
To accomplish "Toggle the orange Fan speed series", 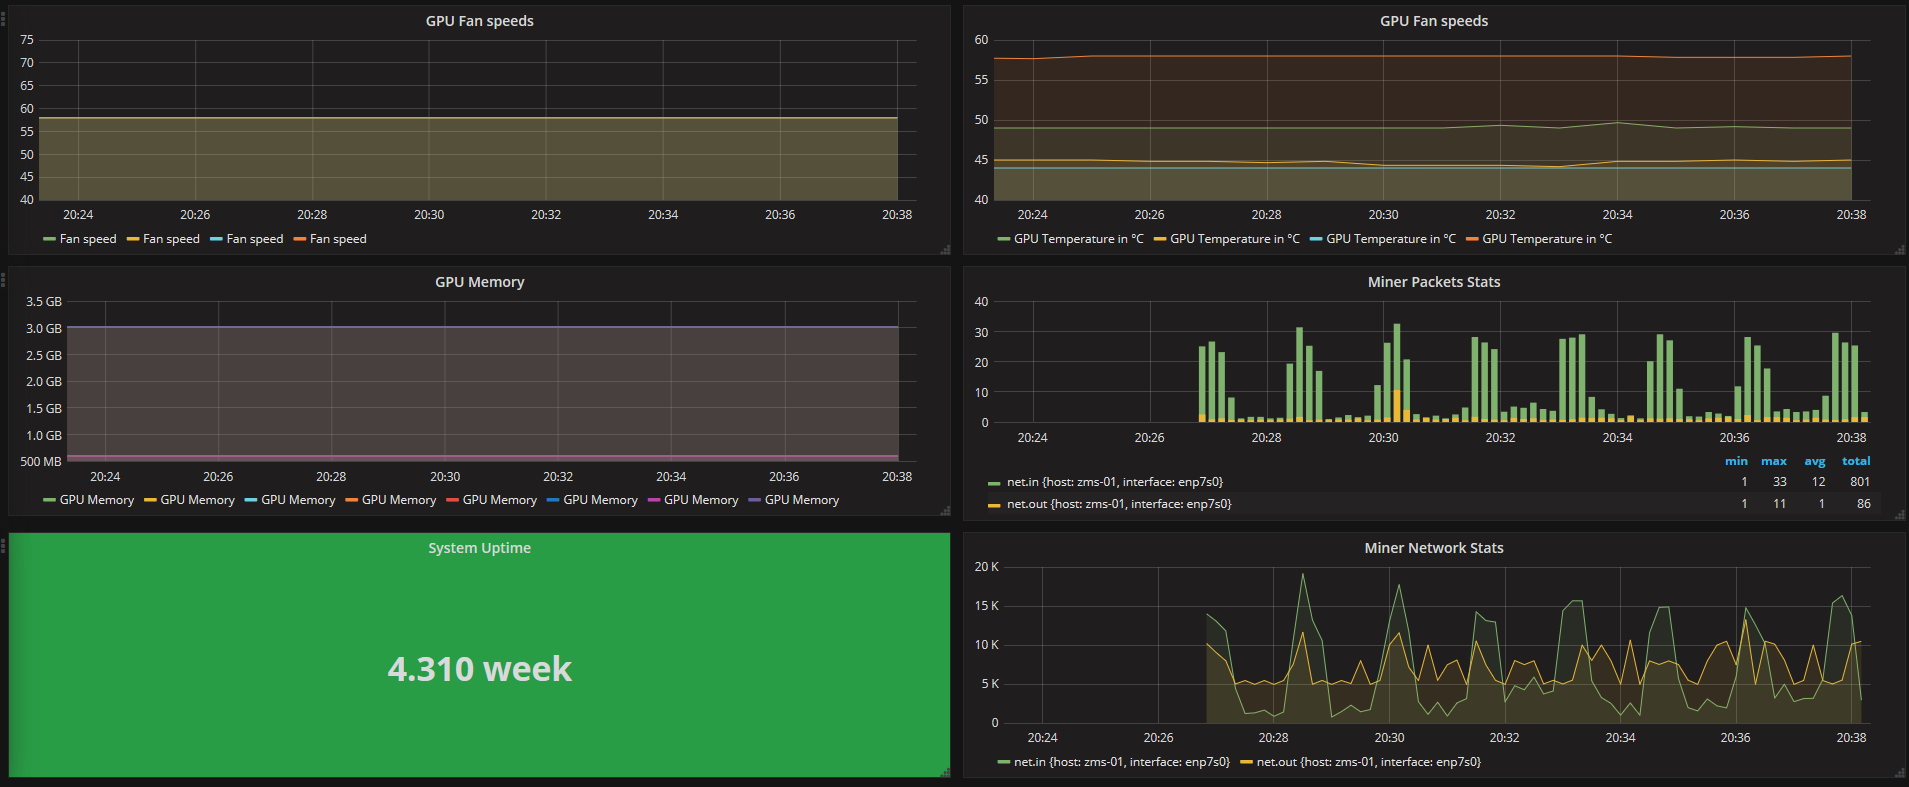I will pos(338,239).
